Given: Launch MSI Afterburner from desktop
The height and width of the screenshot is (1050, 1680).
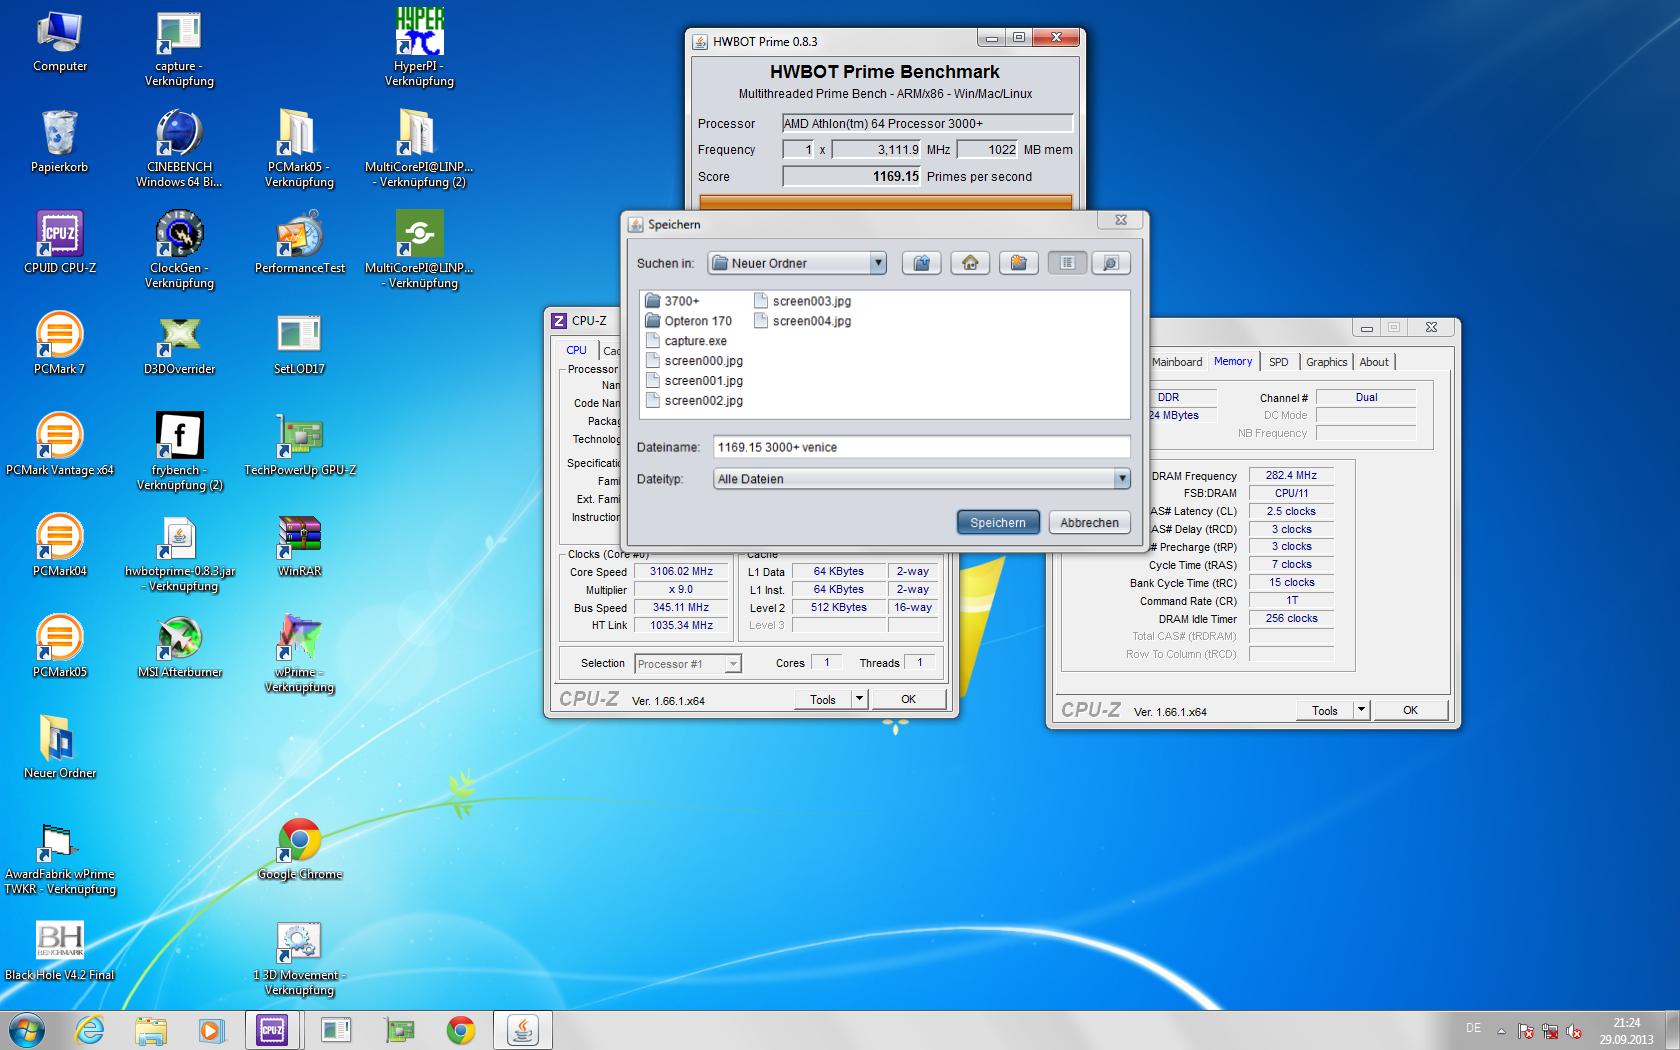Looking at the screenshot, I should [x=180, y=647].
